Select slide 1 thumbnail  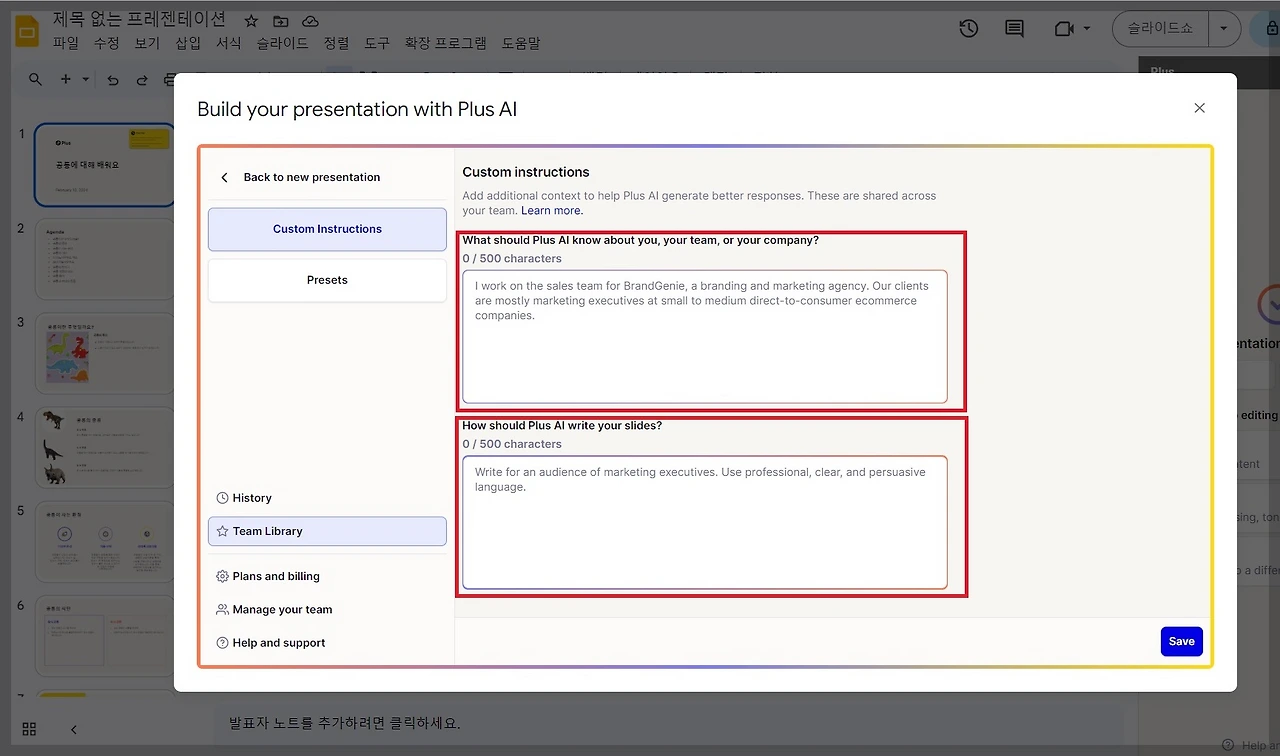point(104,165)
